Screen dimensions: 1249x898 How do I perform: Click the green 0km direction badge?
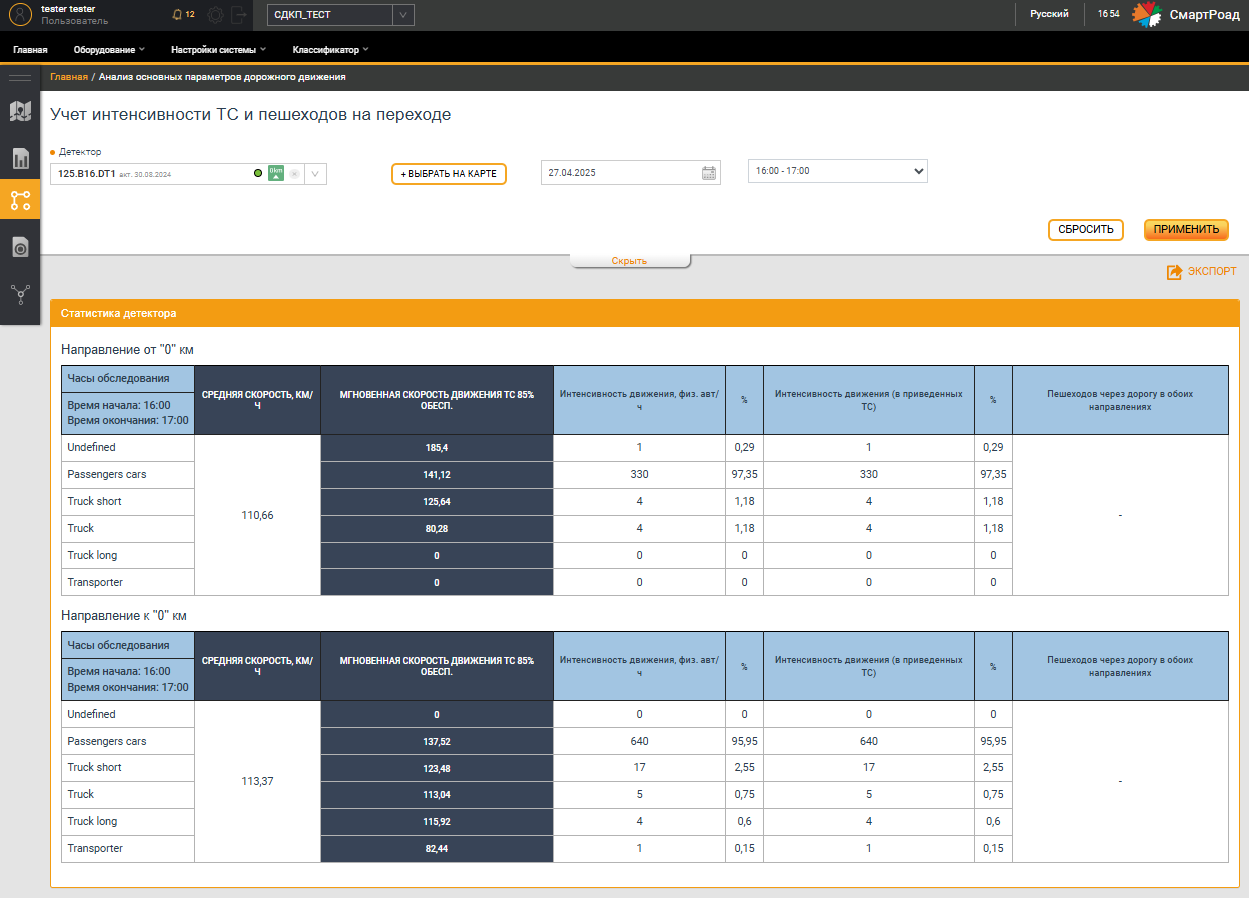[276, 173]
